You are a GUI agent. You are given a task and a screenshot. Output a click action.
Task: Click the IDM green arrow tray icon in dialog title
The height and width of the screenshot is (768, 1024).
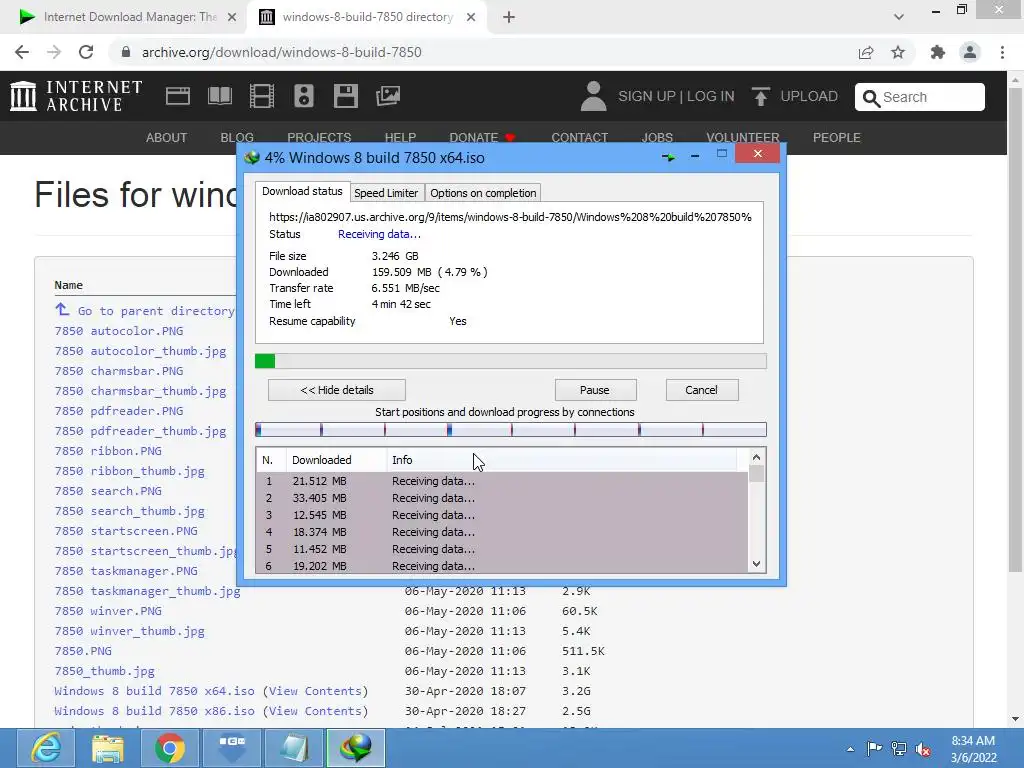click(x=668, y=157)
